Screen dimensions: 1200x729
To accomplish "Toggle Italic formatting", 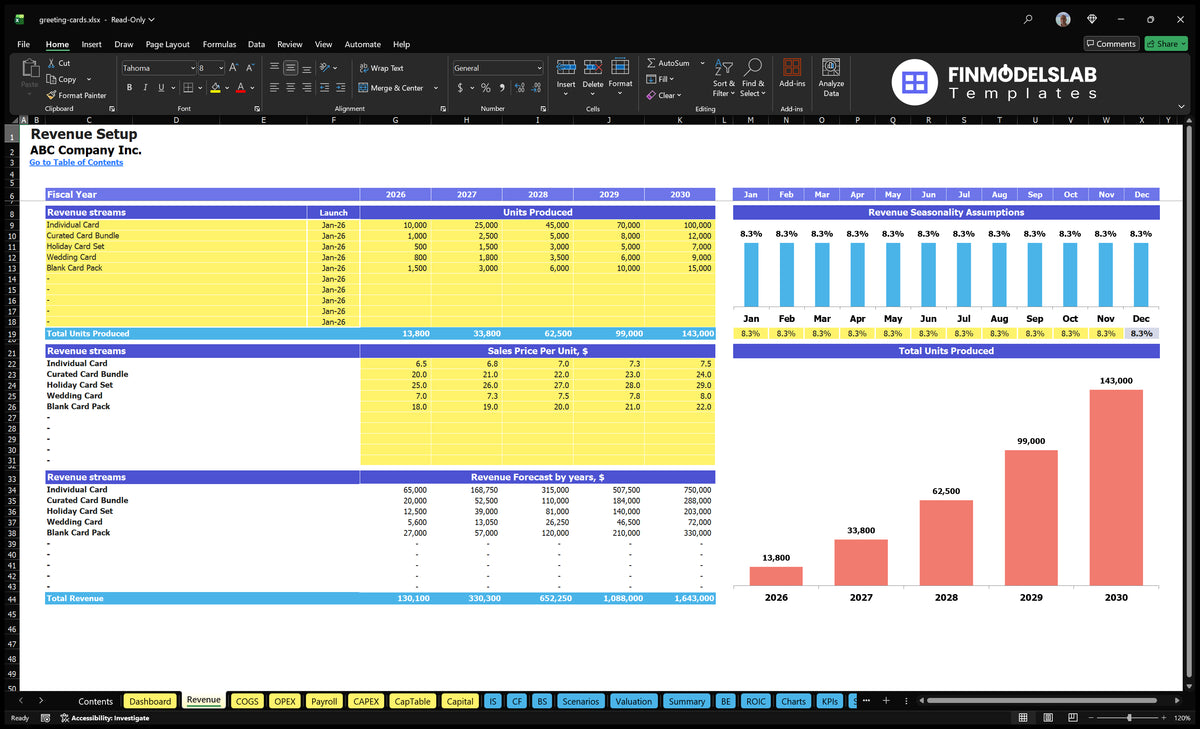I will [146, 88].
